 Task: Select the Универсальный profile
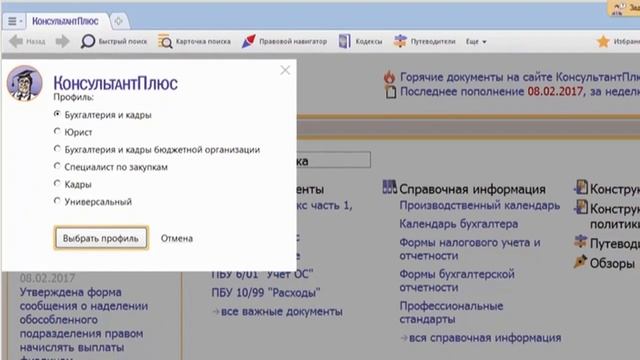click(57, 201)
